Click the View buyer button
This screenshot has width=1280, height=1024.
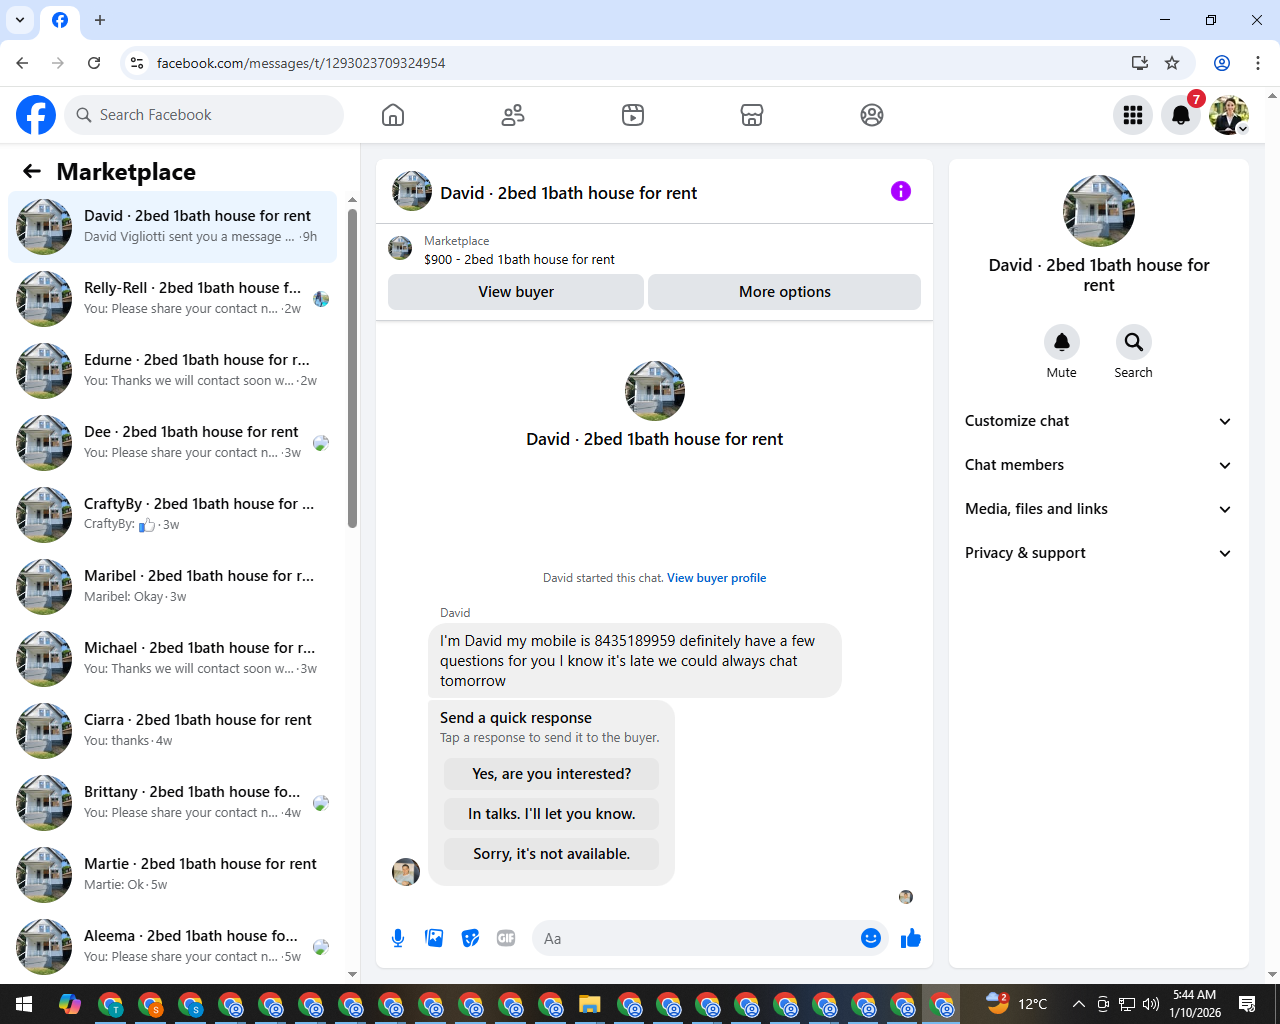click(516, 292)
